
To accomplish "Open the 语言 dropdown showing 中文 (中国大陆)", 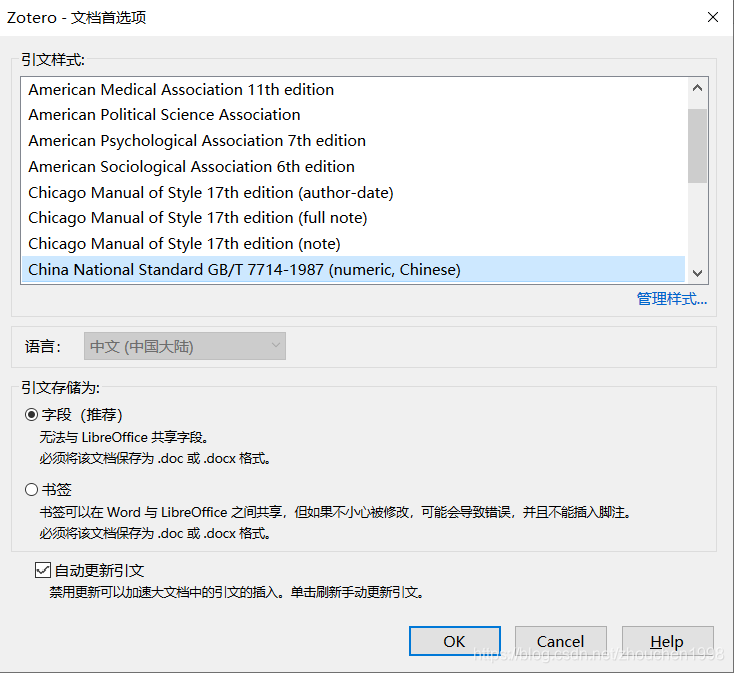I will coord(185,346).
